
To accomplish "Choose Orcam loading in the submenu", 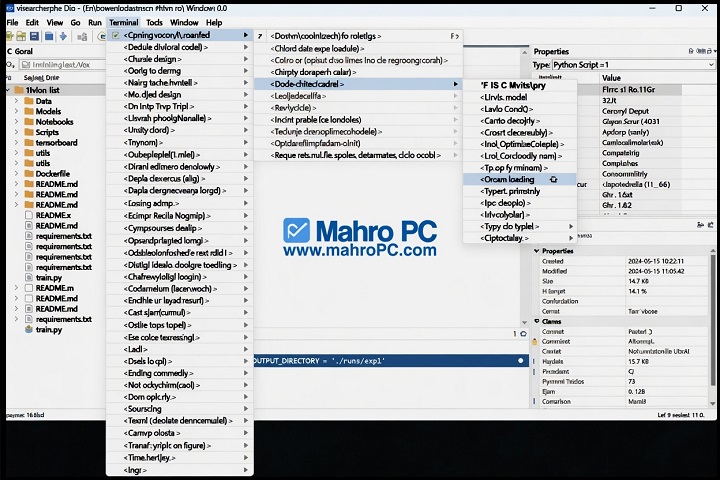I will (520, 180).
